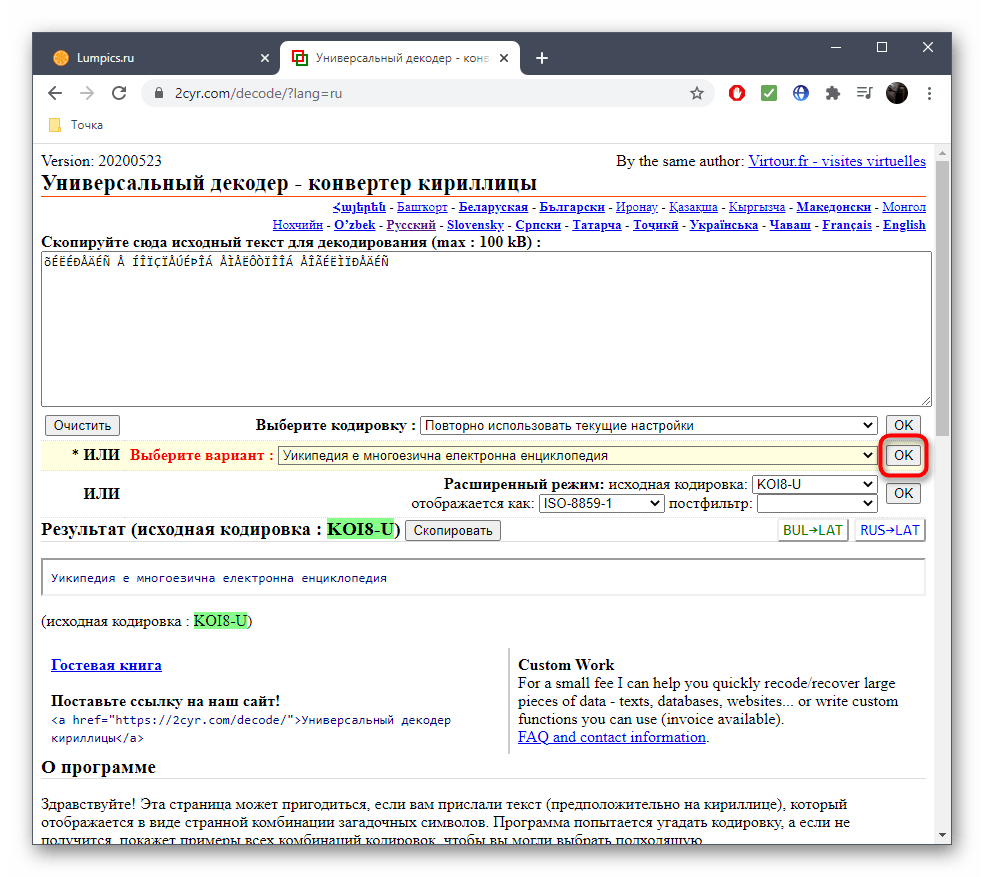The width and height of the screenshot is (984, 877).
Task: Switch language to Slovensky
Action: click(x=475, y=225)
